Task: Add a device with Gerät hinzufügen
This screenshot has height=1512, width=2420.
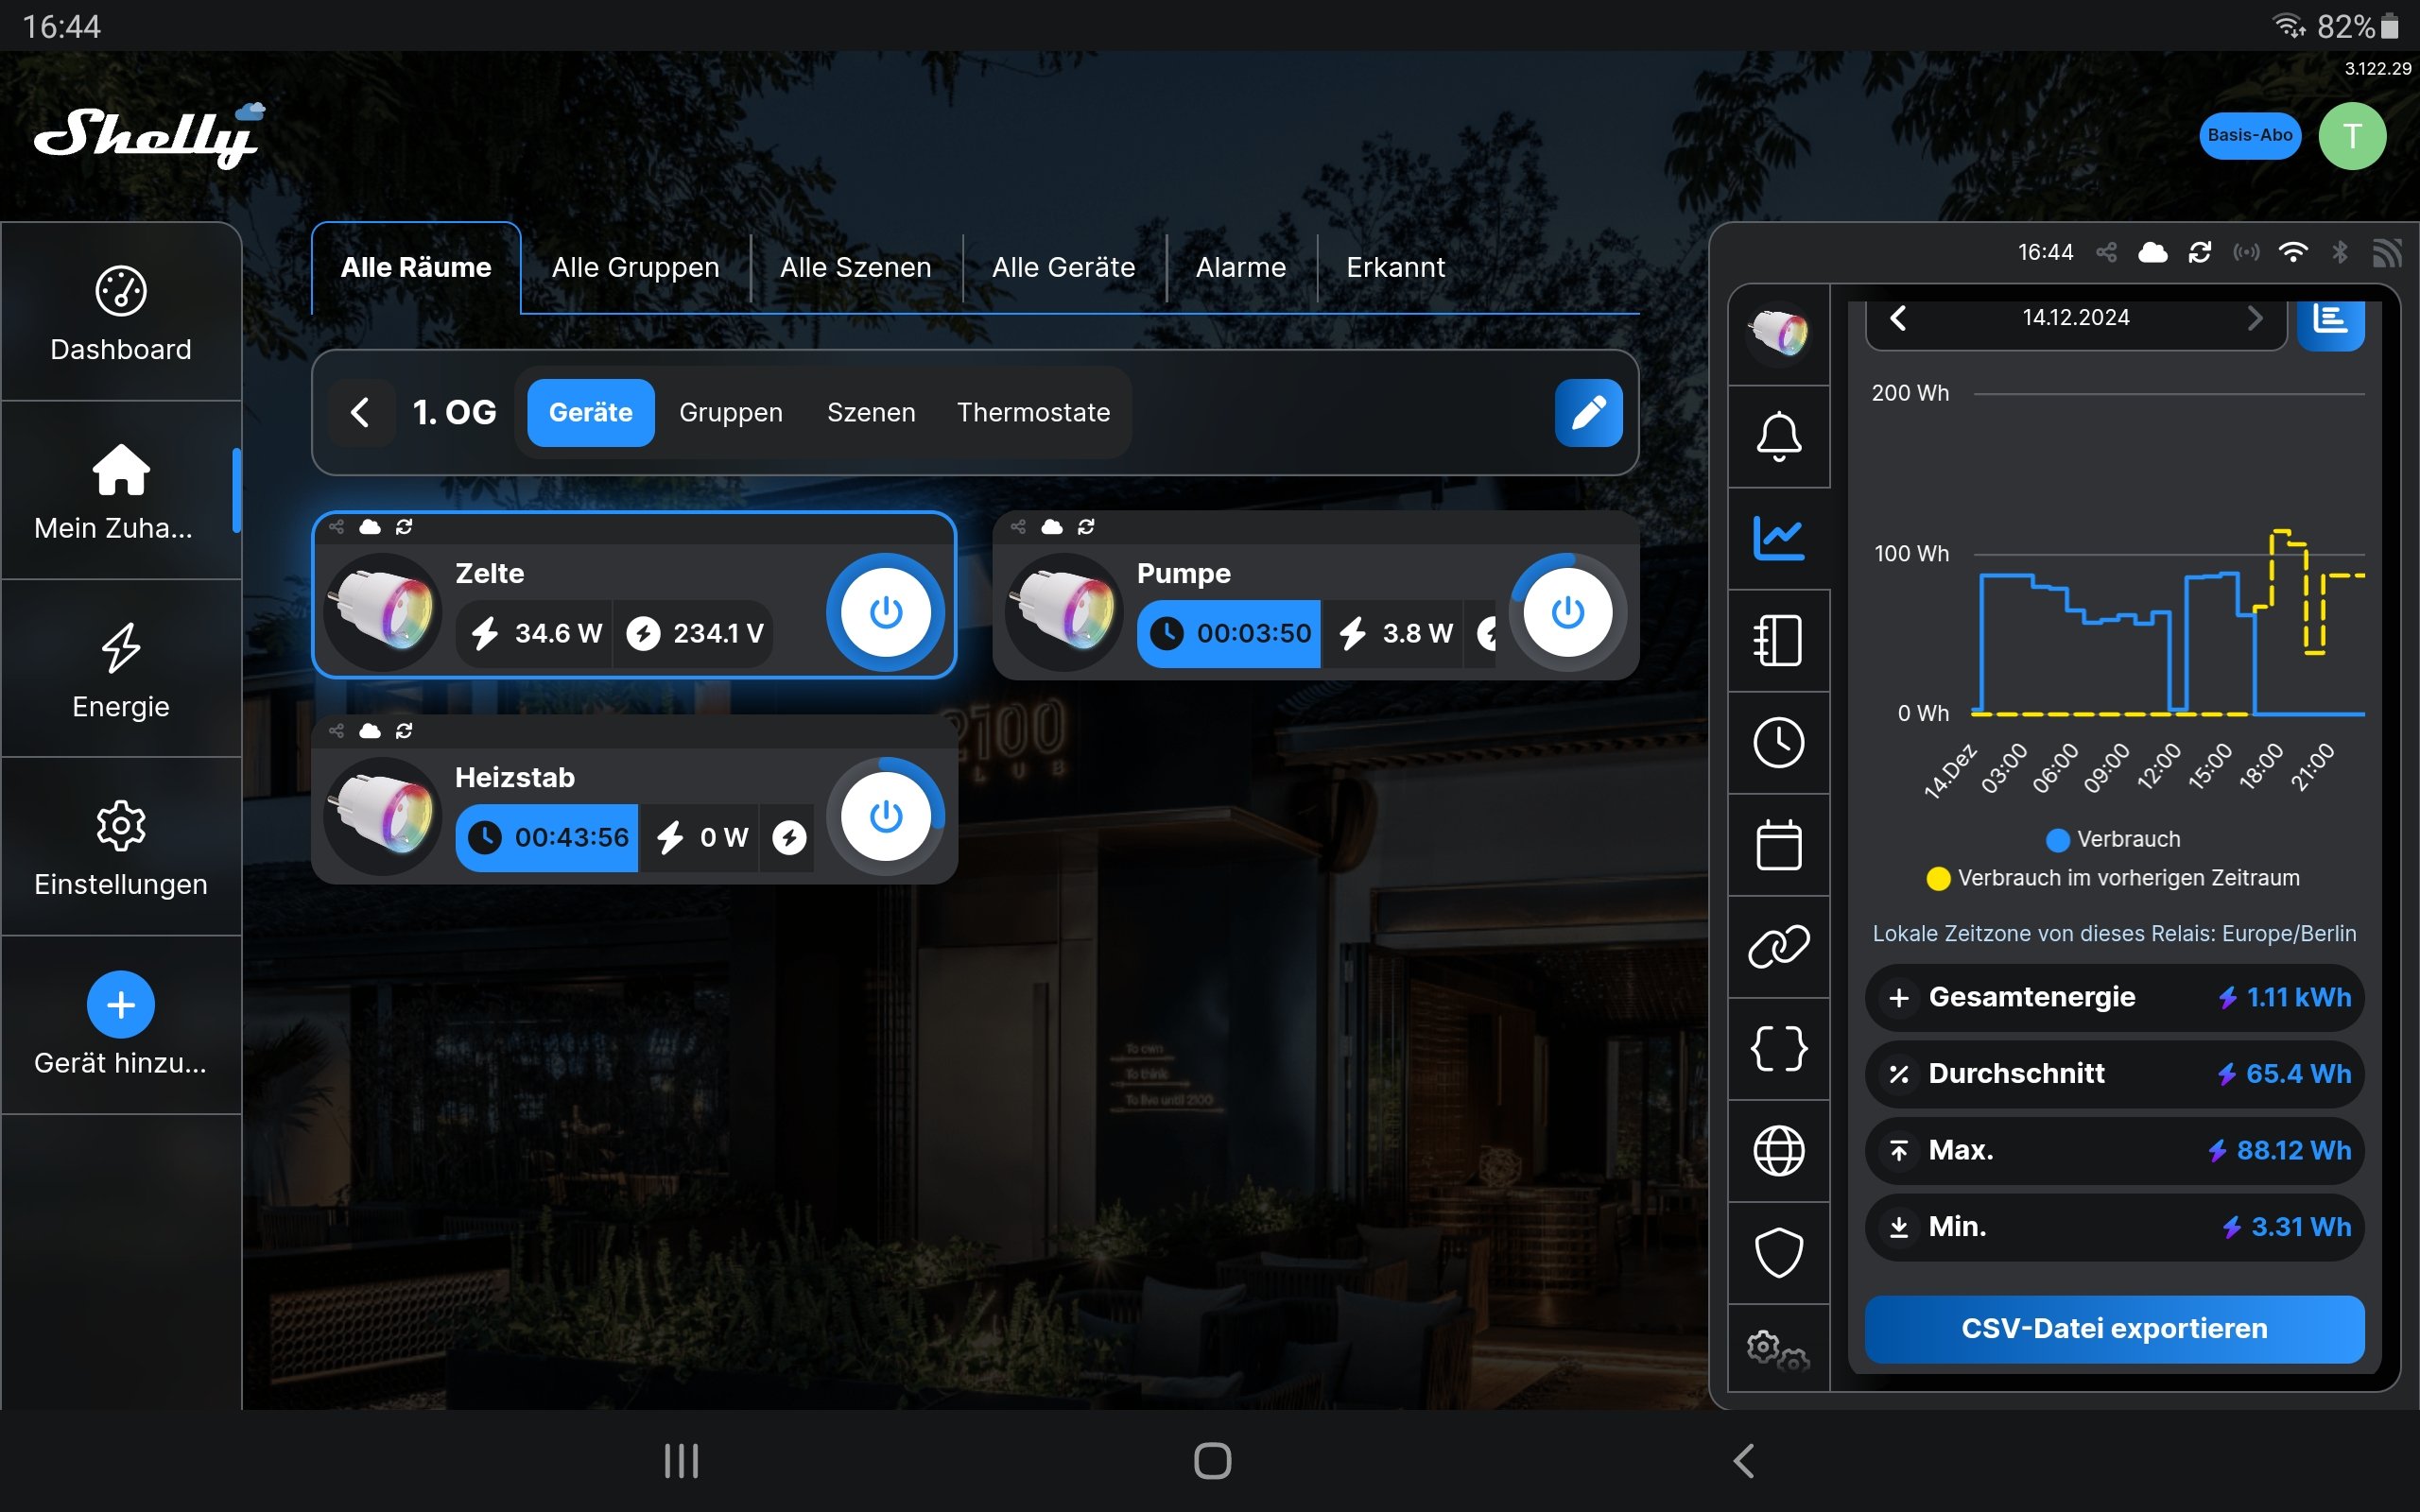Action: [121, 1025]
